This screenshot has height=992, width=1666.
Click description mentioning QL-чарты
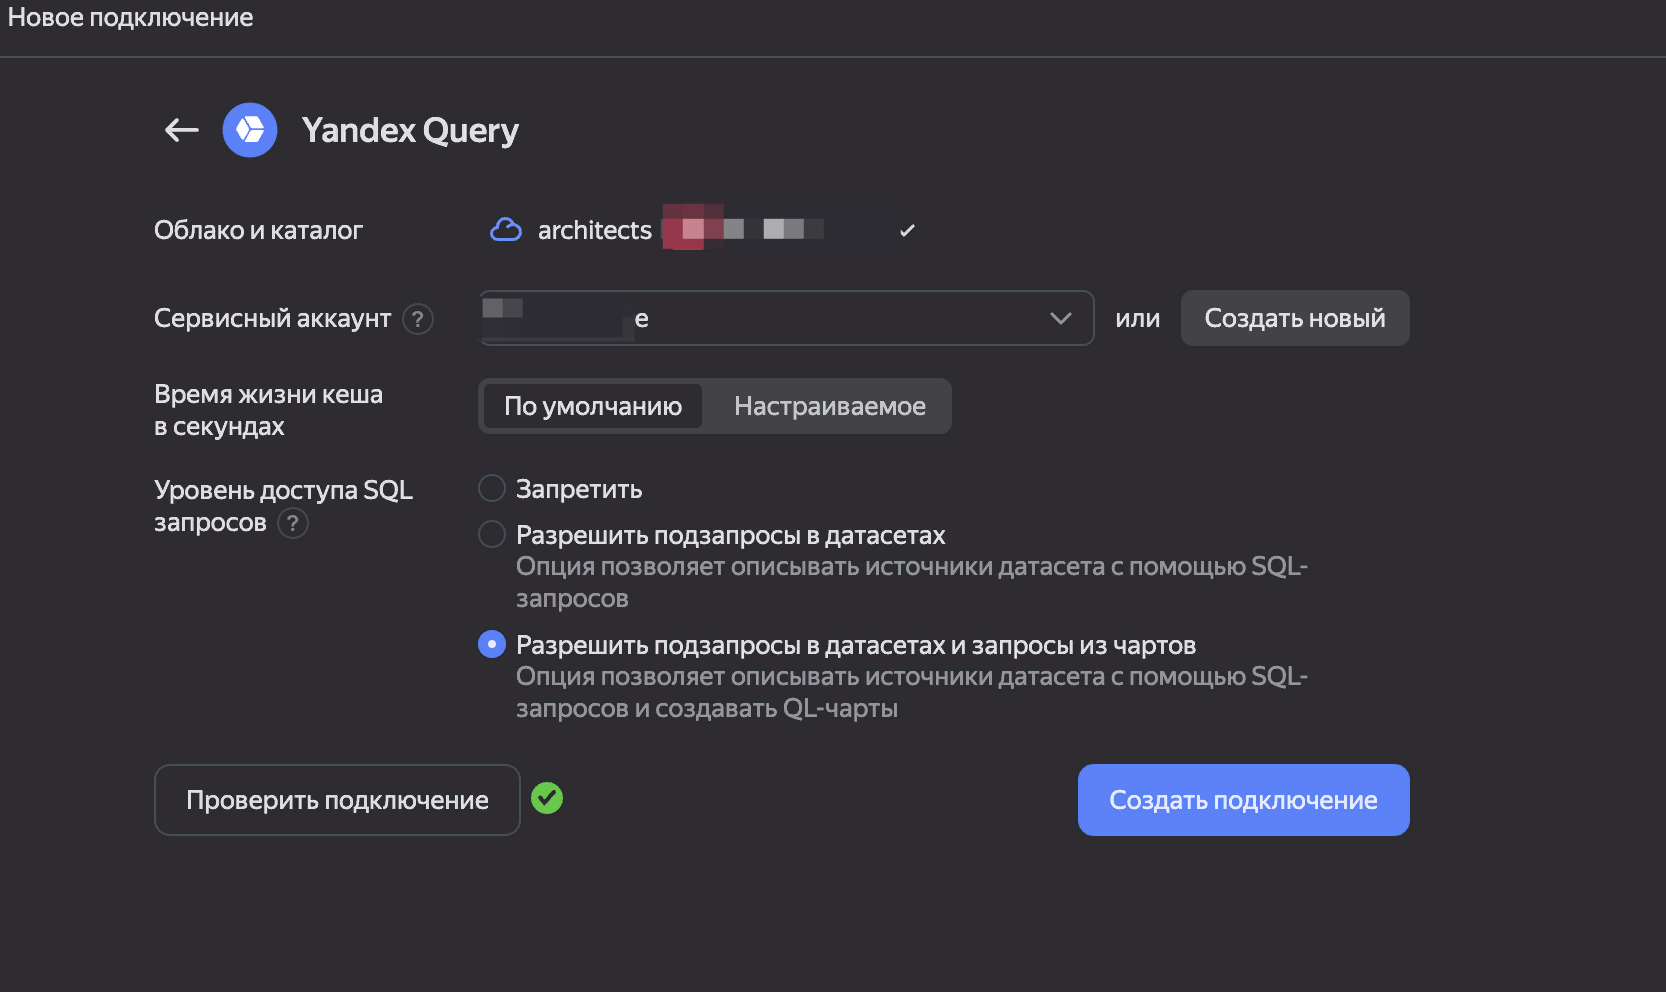coord(912,692)
